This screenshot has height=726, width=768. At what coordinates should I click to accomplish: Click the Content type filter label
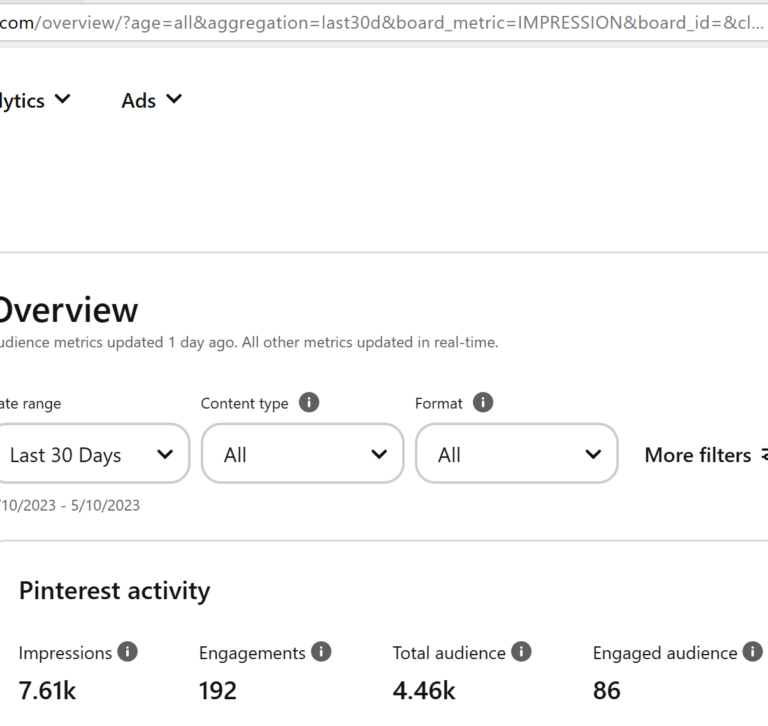point(244,404)
